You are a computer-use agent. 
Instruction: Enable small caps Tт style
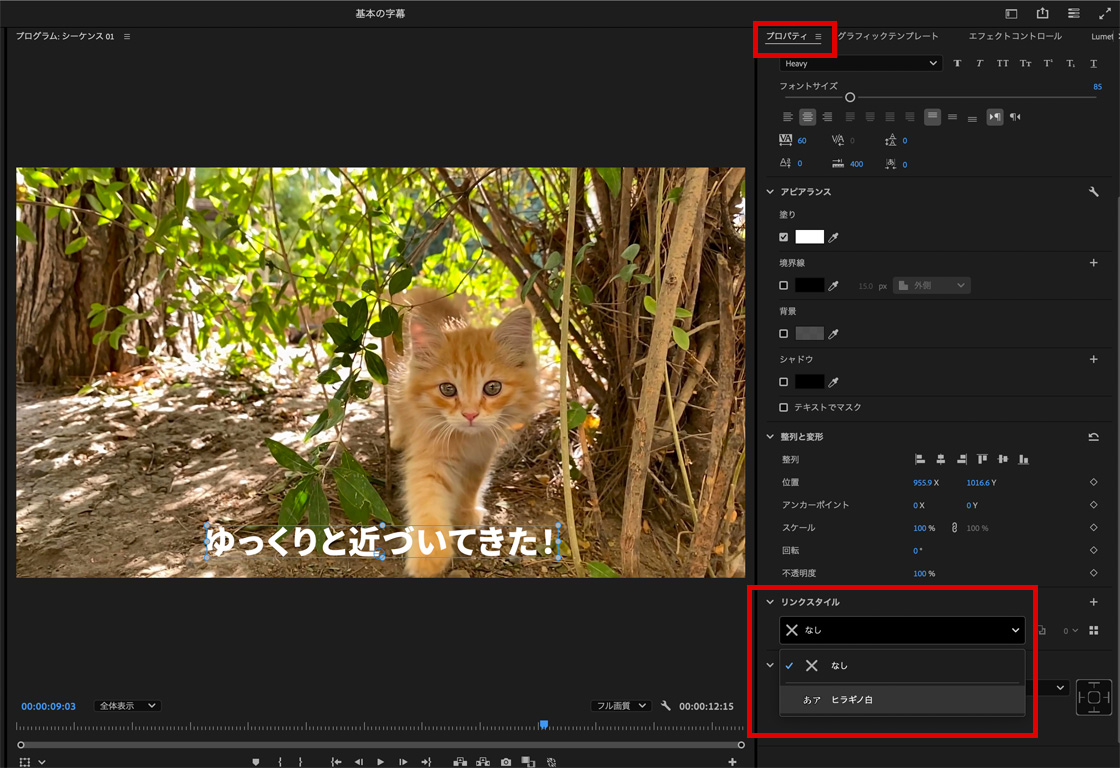pyautogui.click(x=1026, y=64)
